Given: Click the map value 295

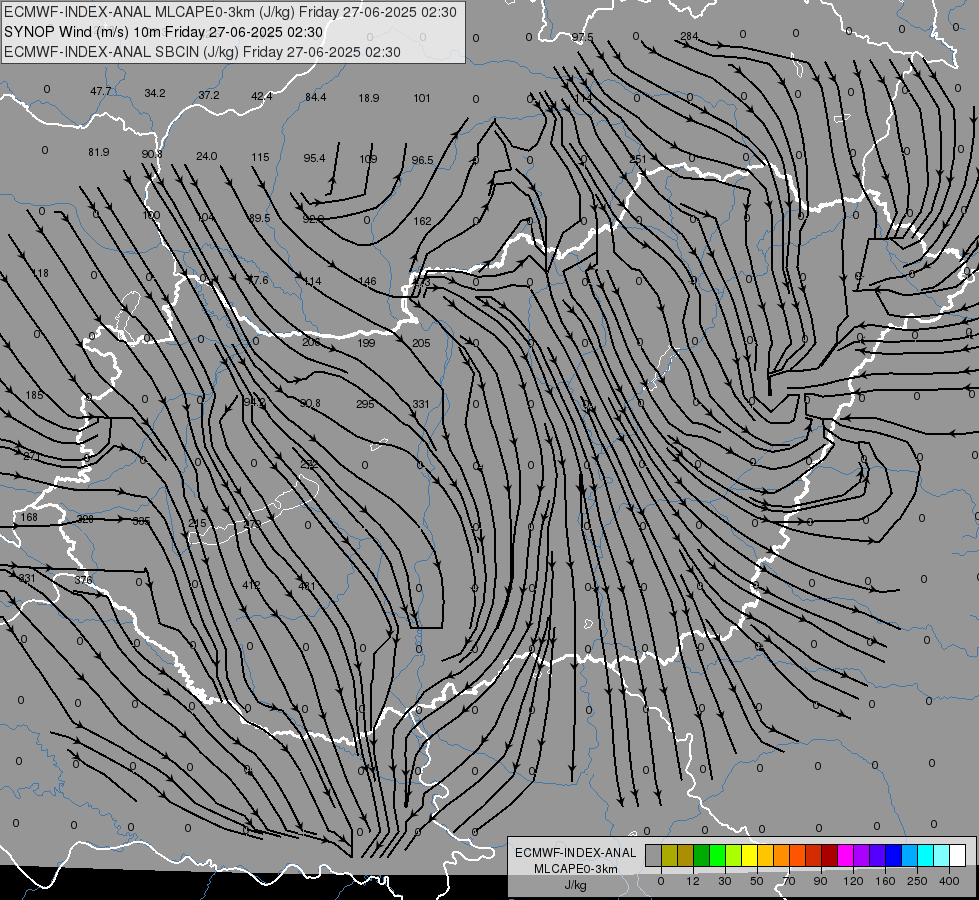Looking at the screenshot, I should (x=365, y=404).
